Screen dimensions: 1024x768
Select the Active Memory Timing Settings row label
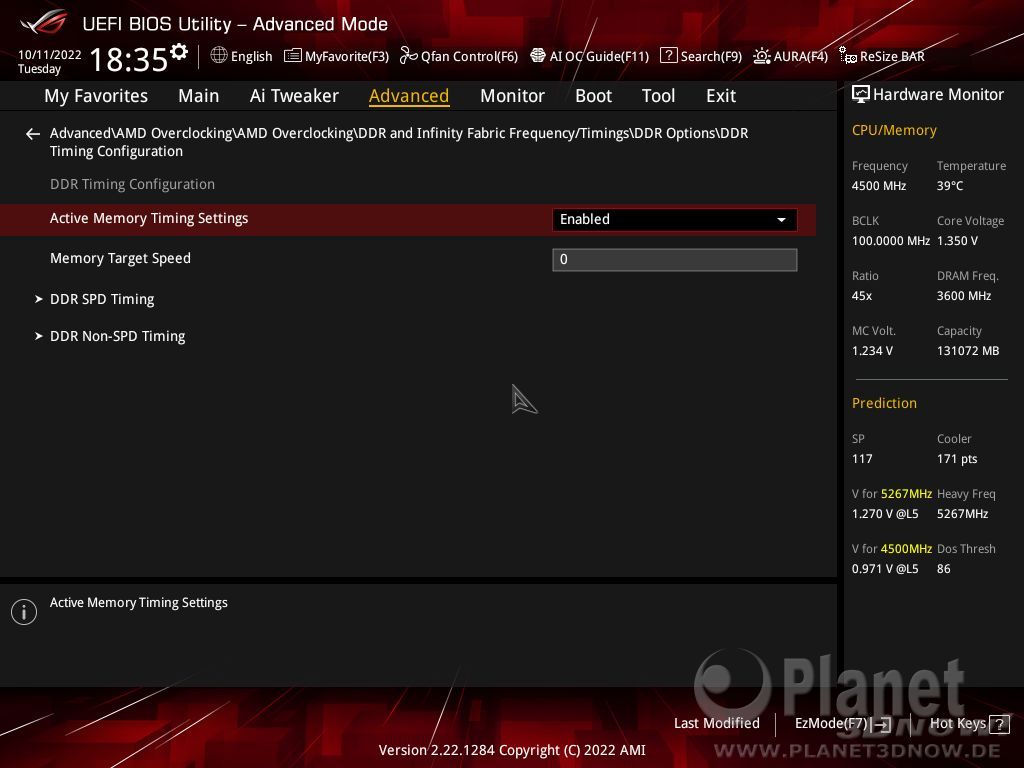tap(149, 219)
